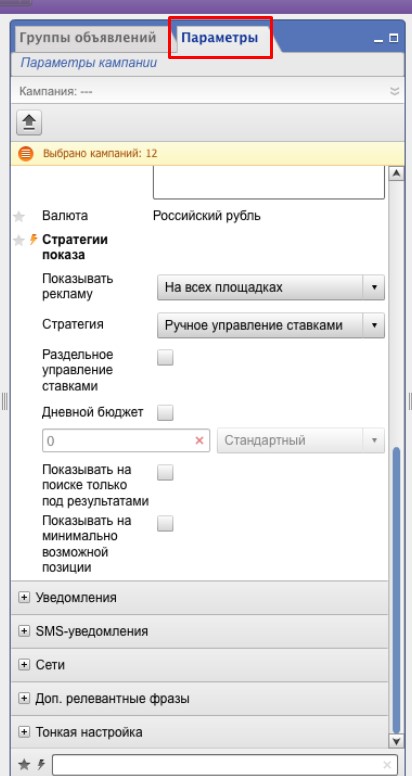Image resolution: width=412 pixels, height=776 pixels.
Task: Collapse the campaign header double chevron
Action: click(394, 91)
